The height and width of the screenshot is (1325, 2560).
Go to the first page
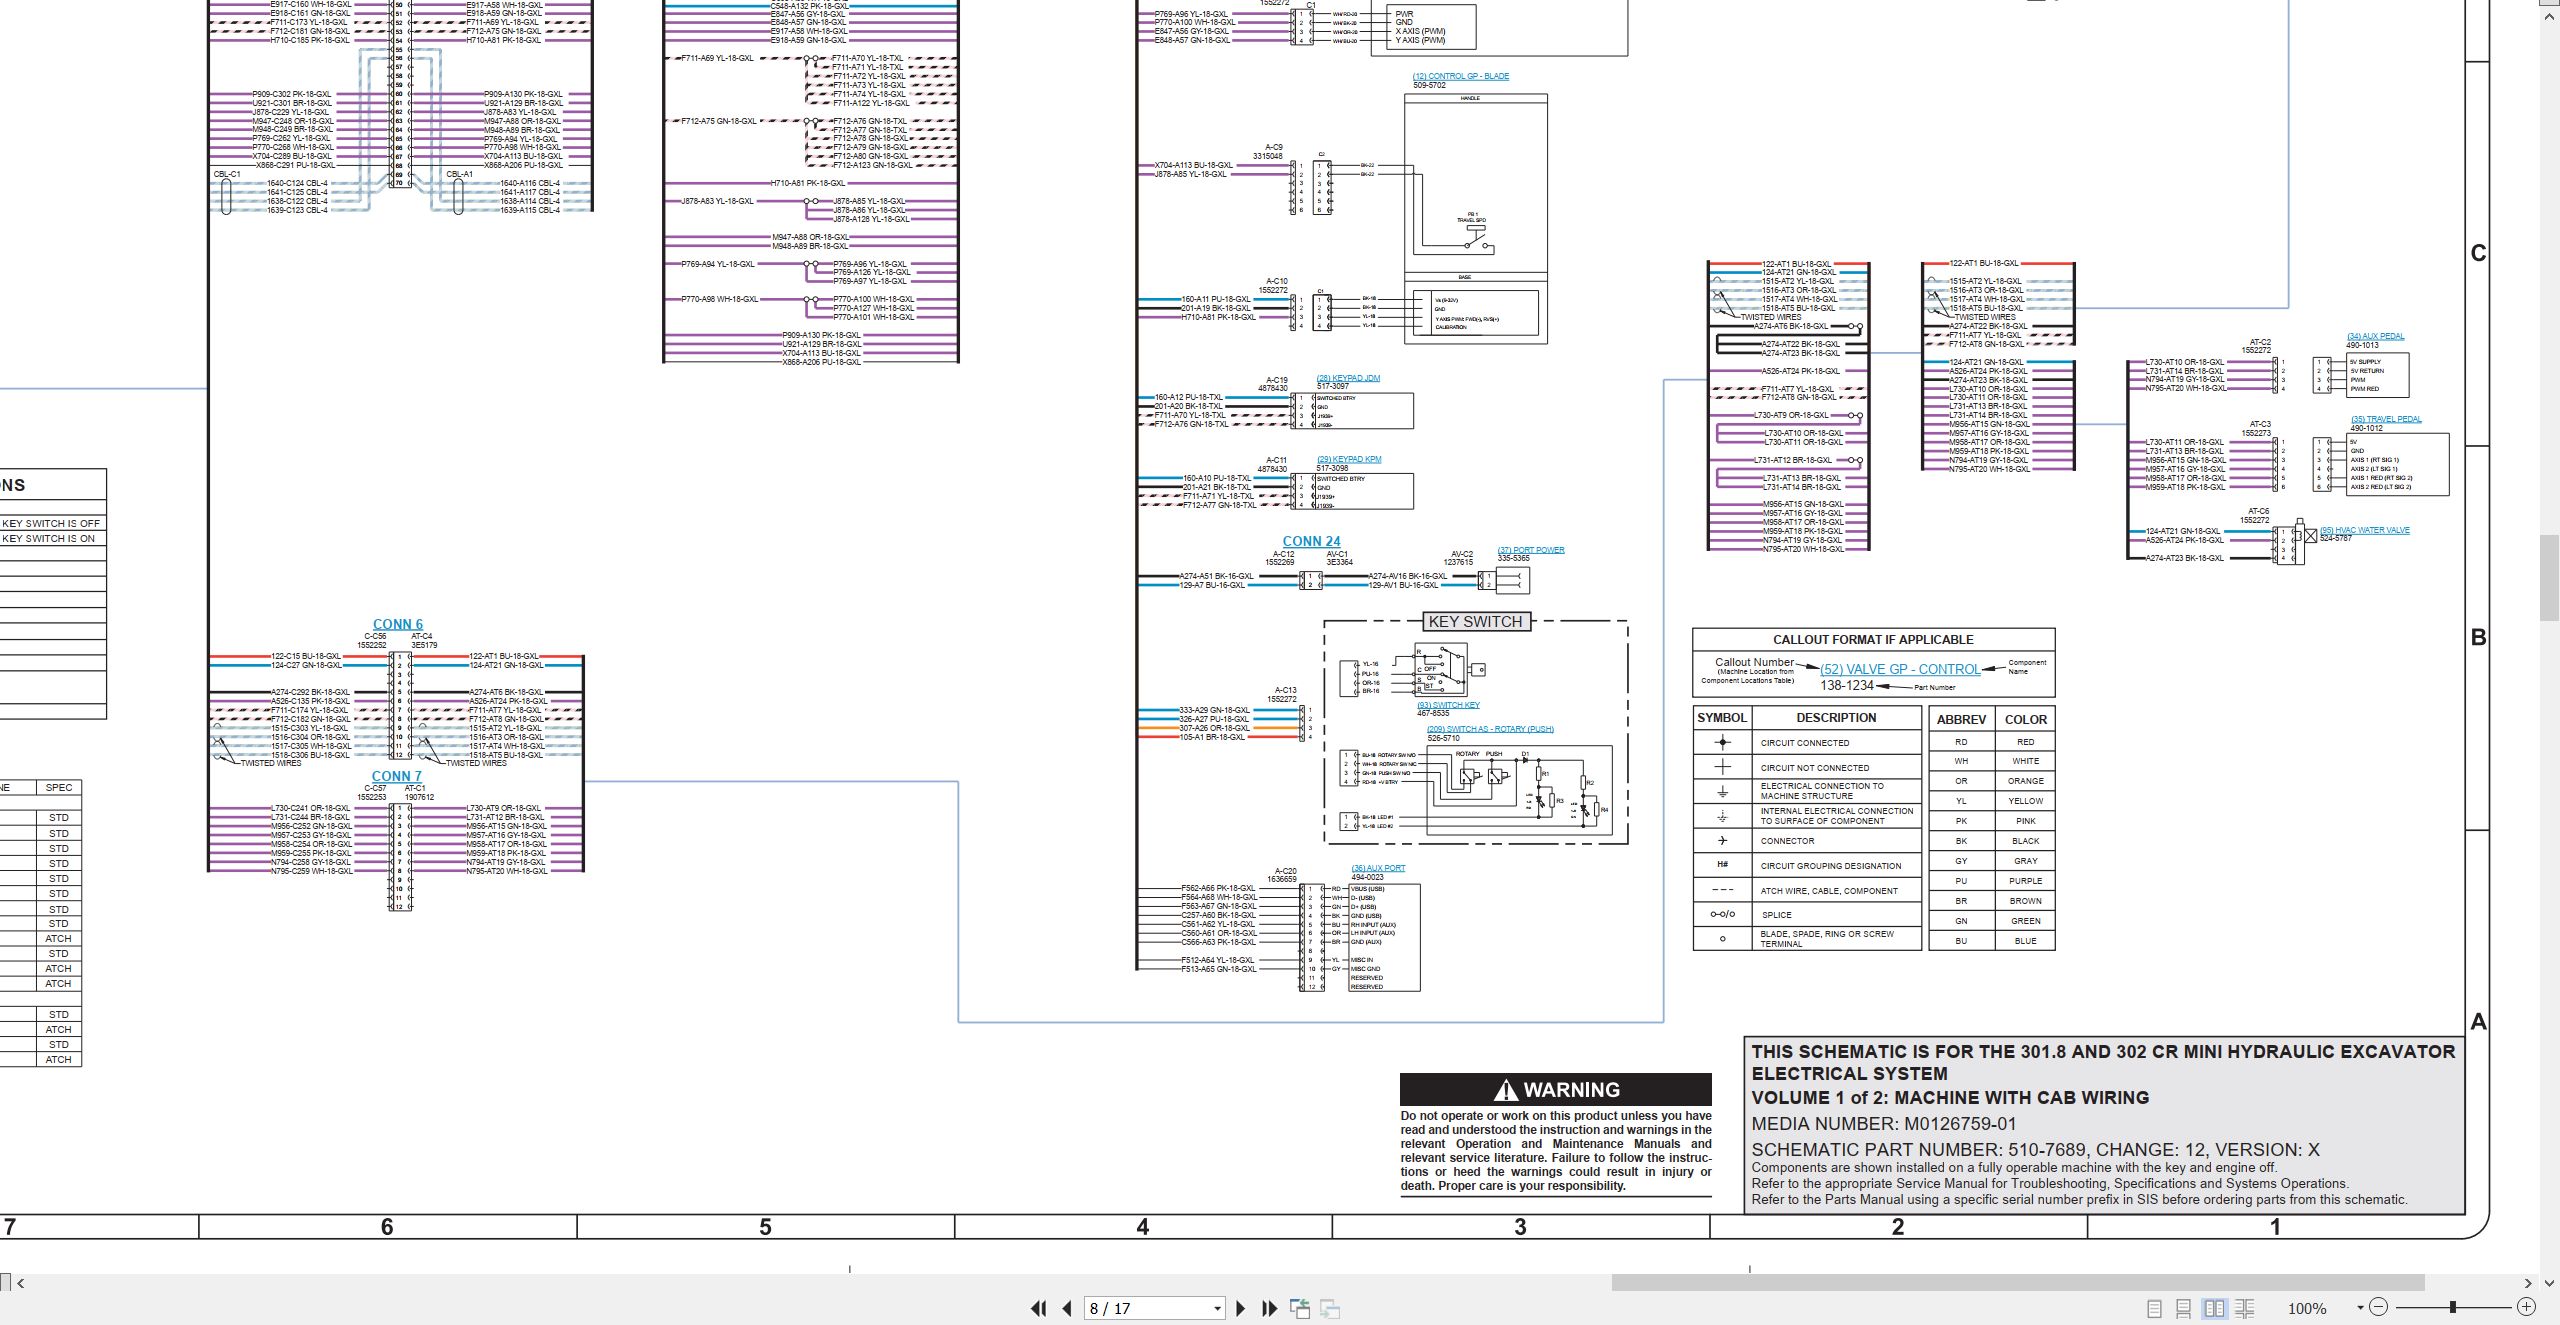click(1038, 1308)
